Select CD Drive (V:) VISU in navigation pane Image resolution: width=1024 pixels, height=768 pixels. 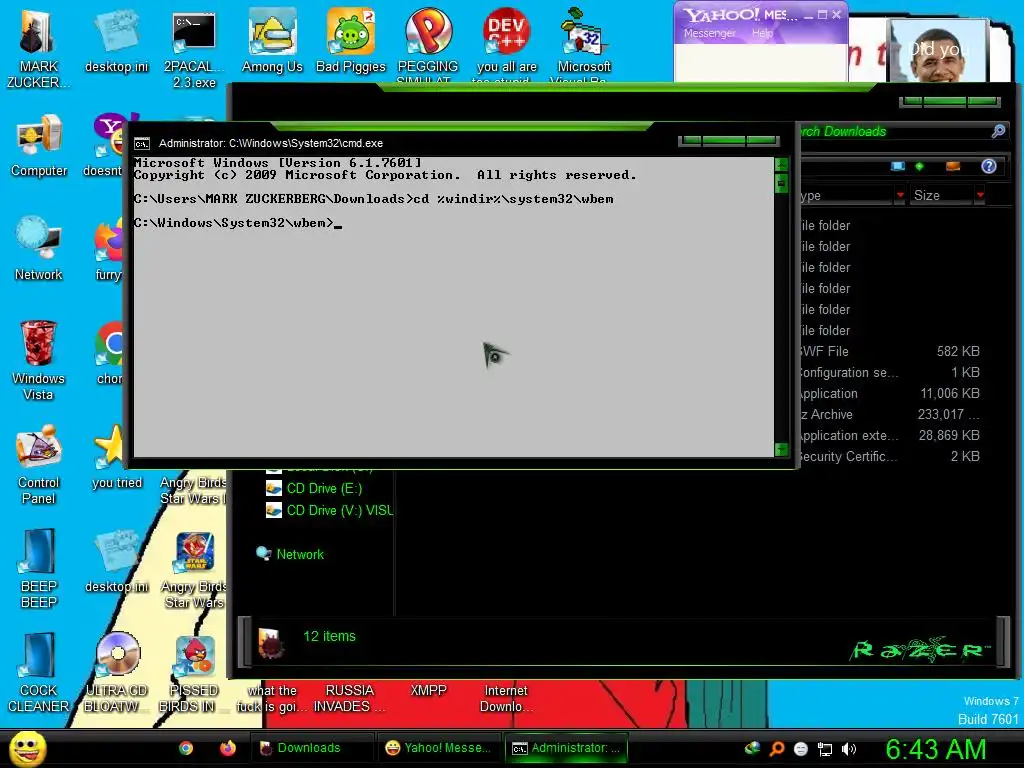pyautogui.click(x=330, y=510)
